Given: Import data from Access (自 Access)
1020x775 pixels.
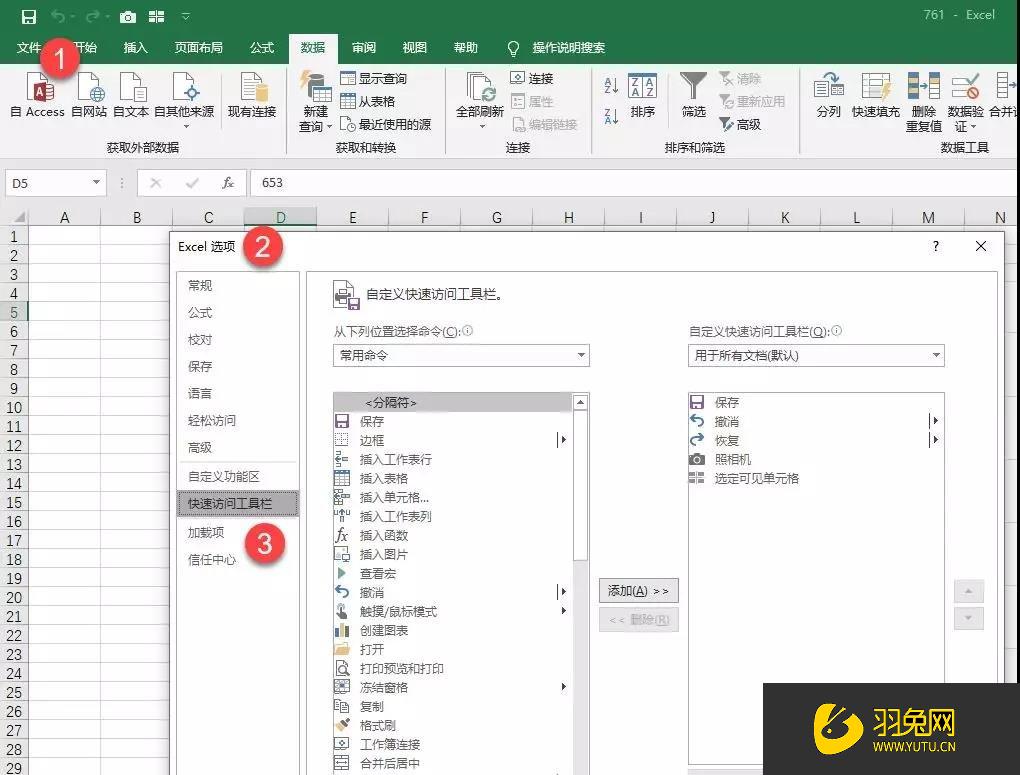Looking at the screenshot, I should tap(38, 95).
